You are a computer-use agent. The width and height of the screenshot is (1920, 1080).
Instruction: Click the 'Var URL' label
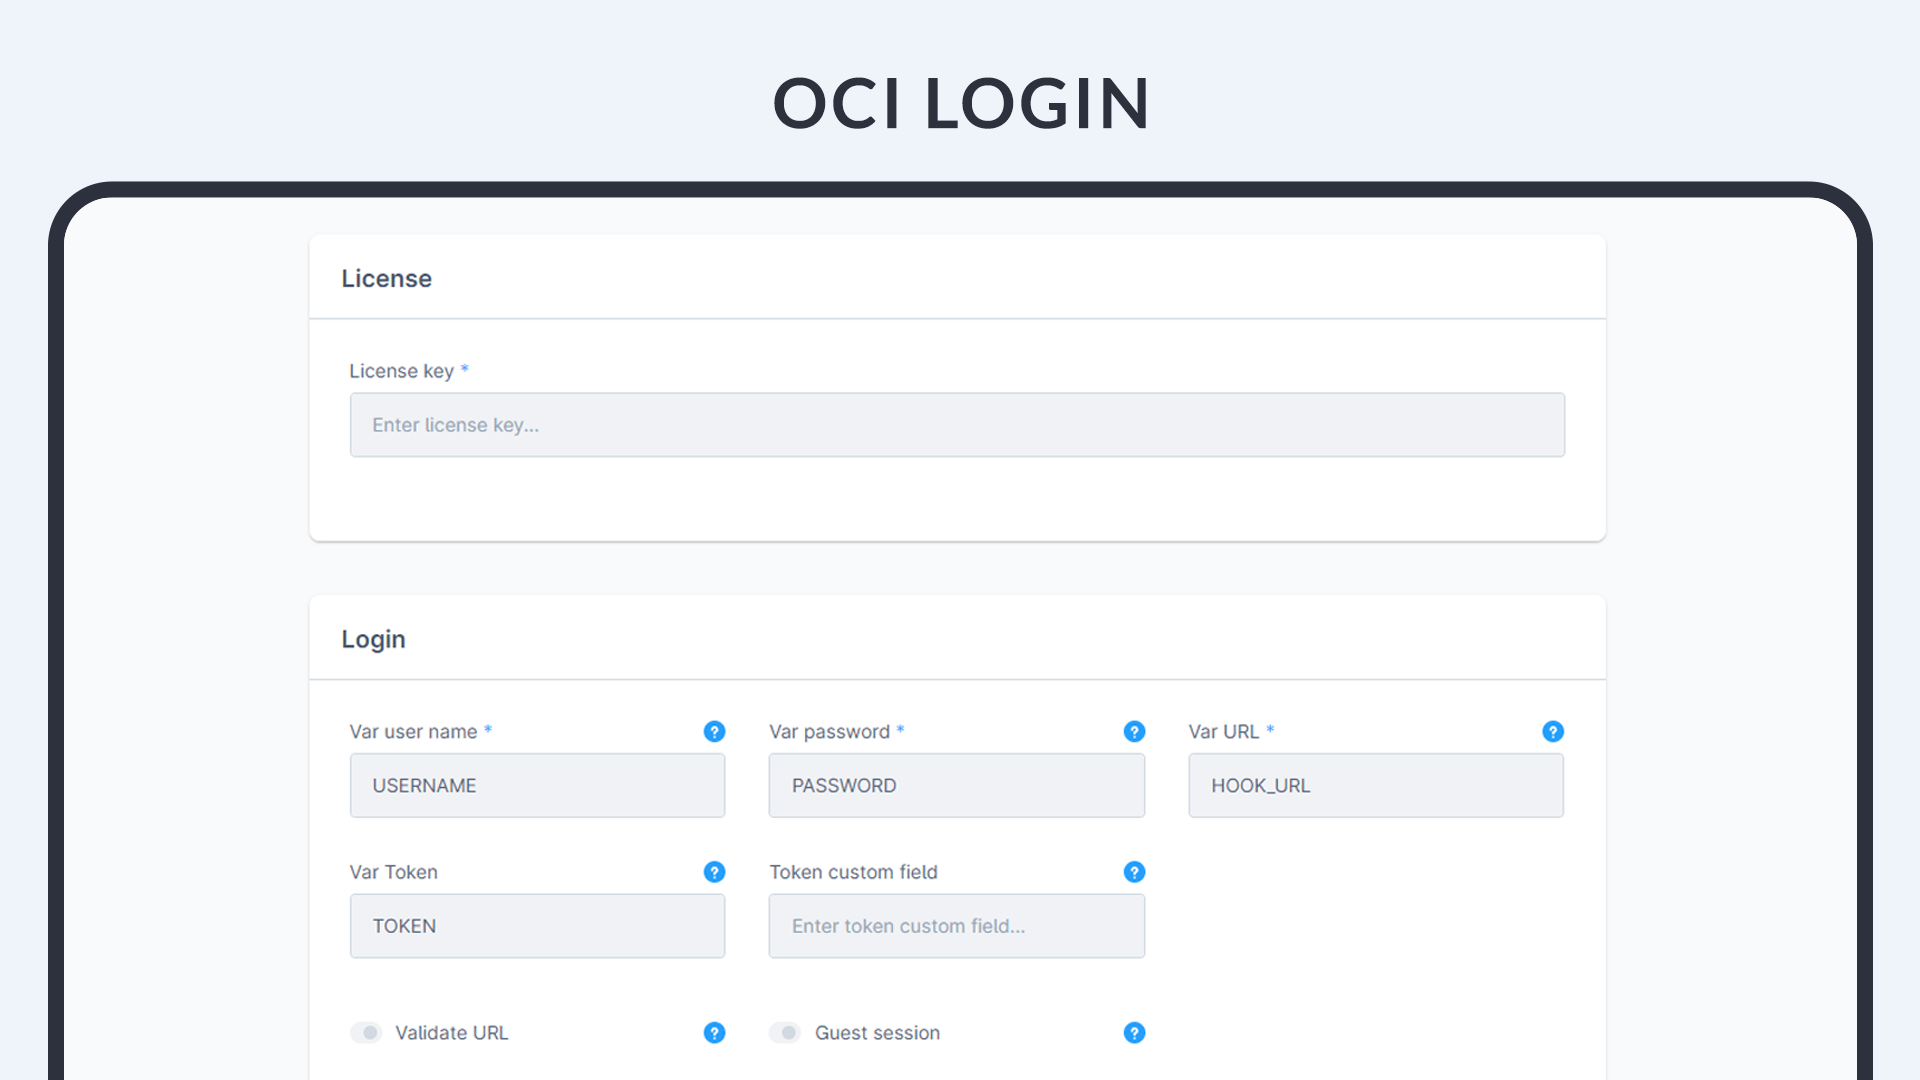point(1224,731)
